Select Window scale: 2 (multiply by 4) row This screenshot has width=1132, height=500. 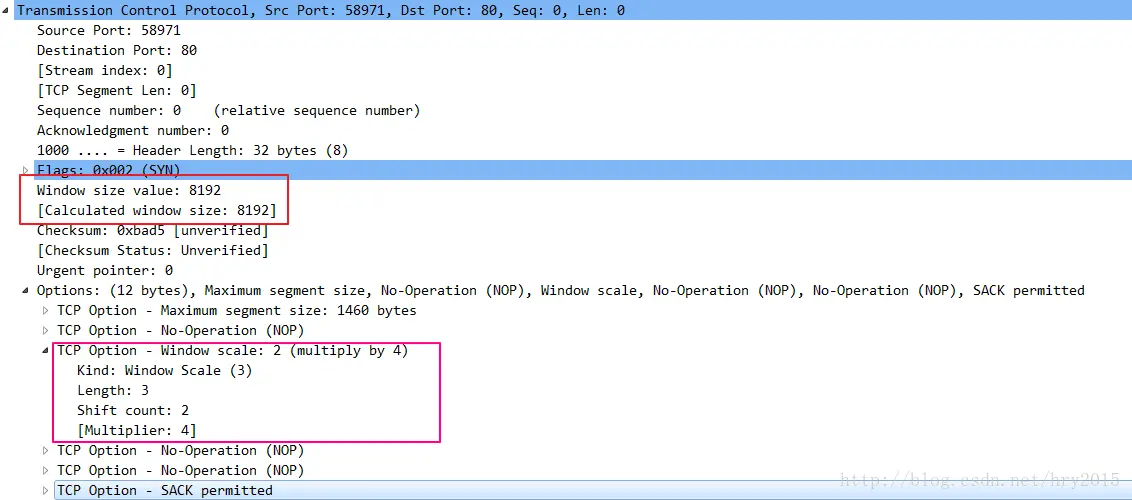point(232,351)
